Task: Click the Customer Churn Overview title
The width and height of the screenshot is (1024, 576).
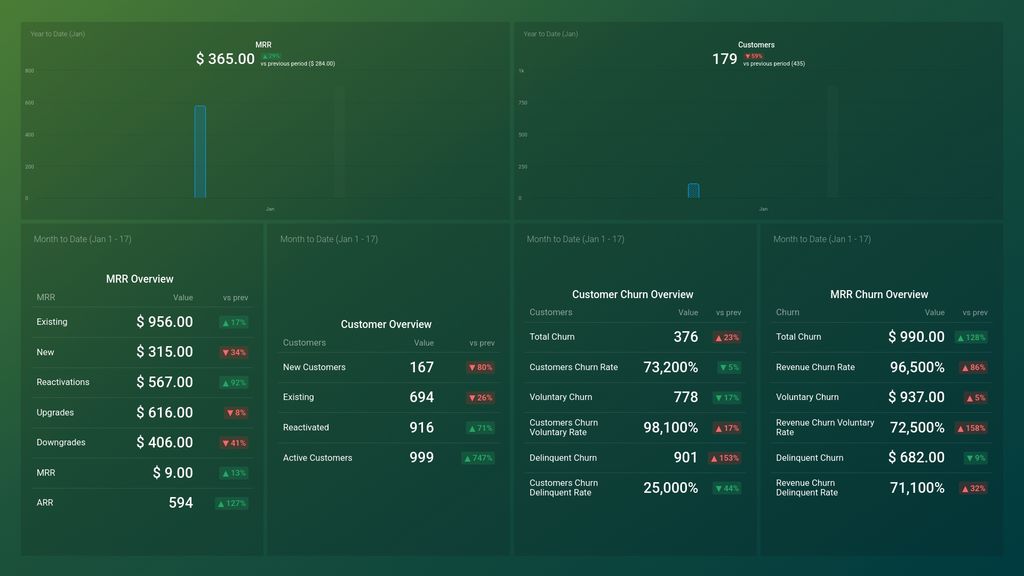Action: (633, 295)
